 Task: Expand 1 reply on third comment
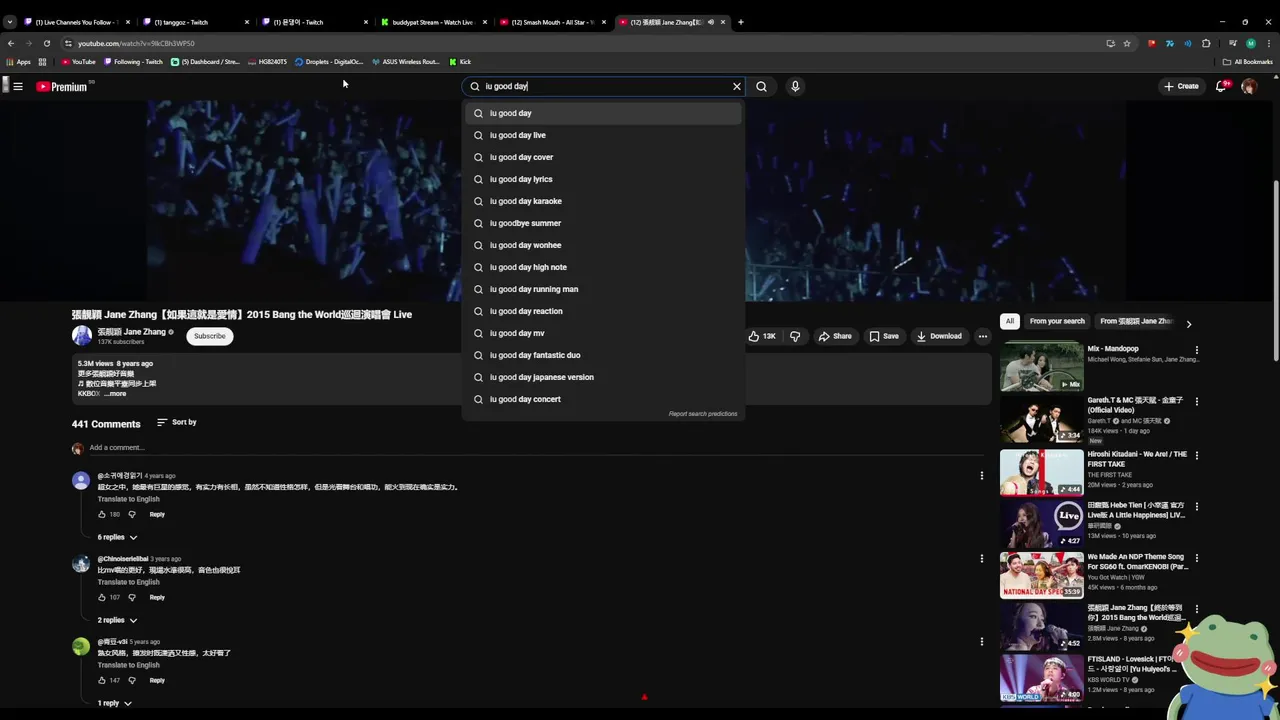coord(114,703)
